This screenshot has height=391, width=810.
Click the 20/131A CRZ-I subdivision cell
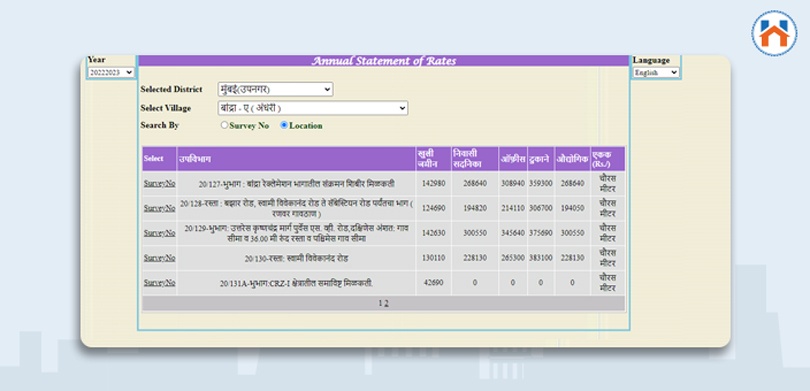[x=296, y=283]
